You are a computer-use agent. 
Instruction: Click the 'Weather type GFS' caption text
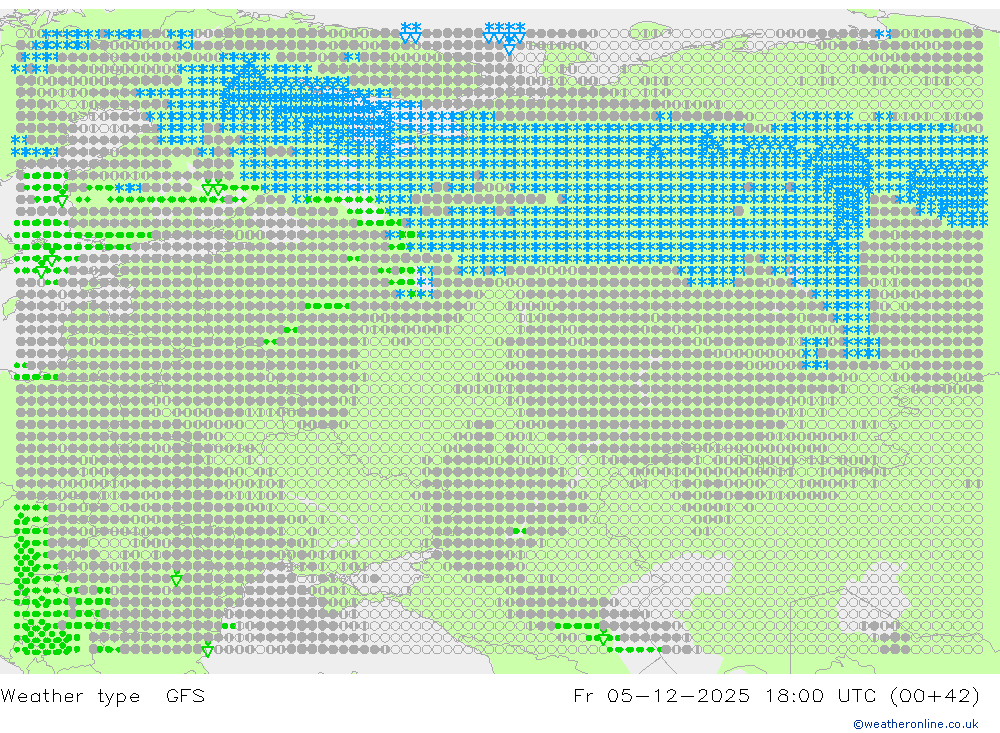point(103,695)
